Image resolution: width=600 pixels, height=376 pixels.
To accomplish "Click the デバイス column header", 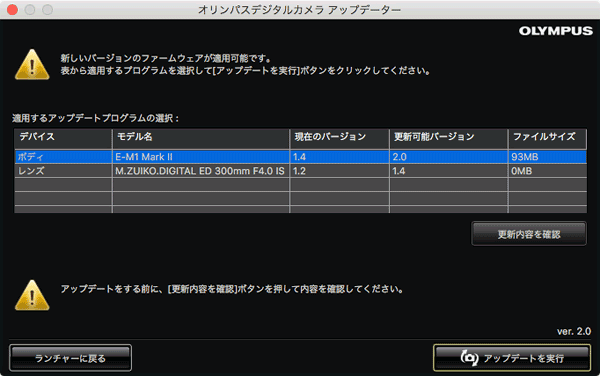I will pos(64,138).
